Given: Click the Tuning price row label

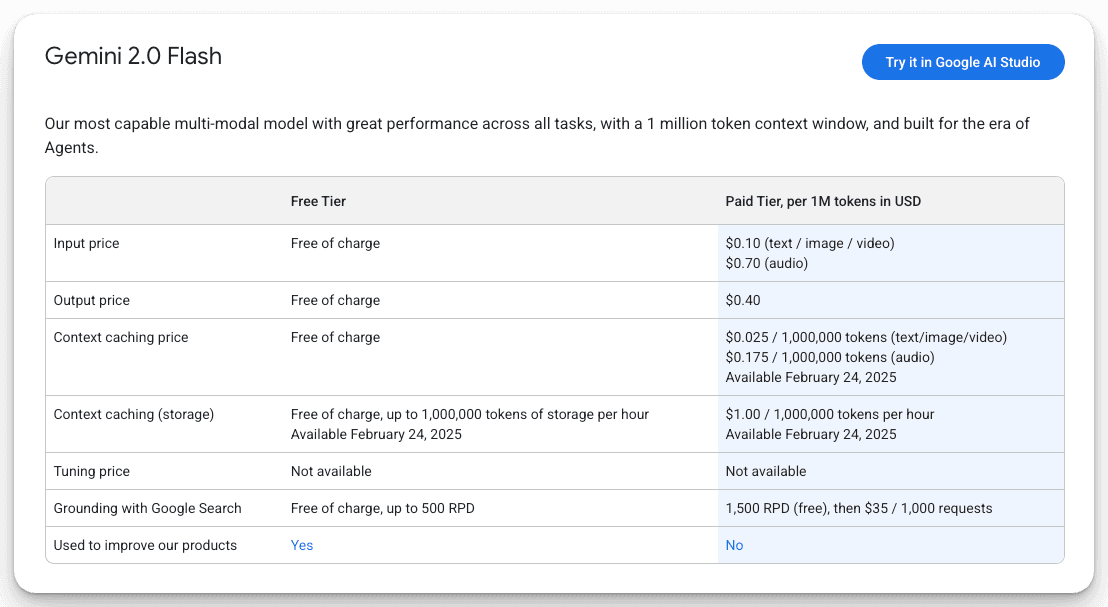Looking at the screenshot, I should 90,471.
